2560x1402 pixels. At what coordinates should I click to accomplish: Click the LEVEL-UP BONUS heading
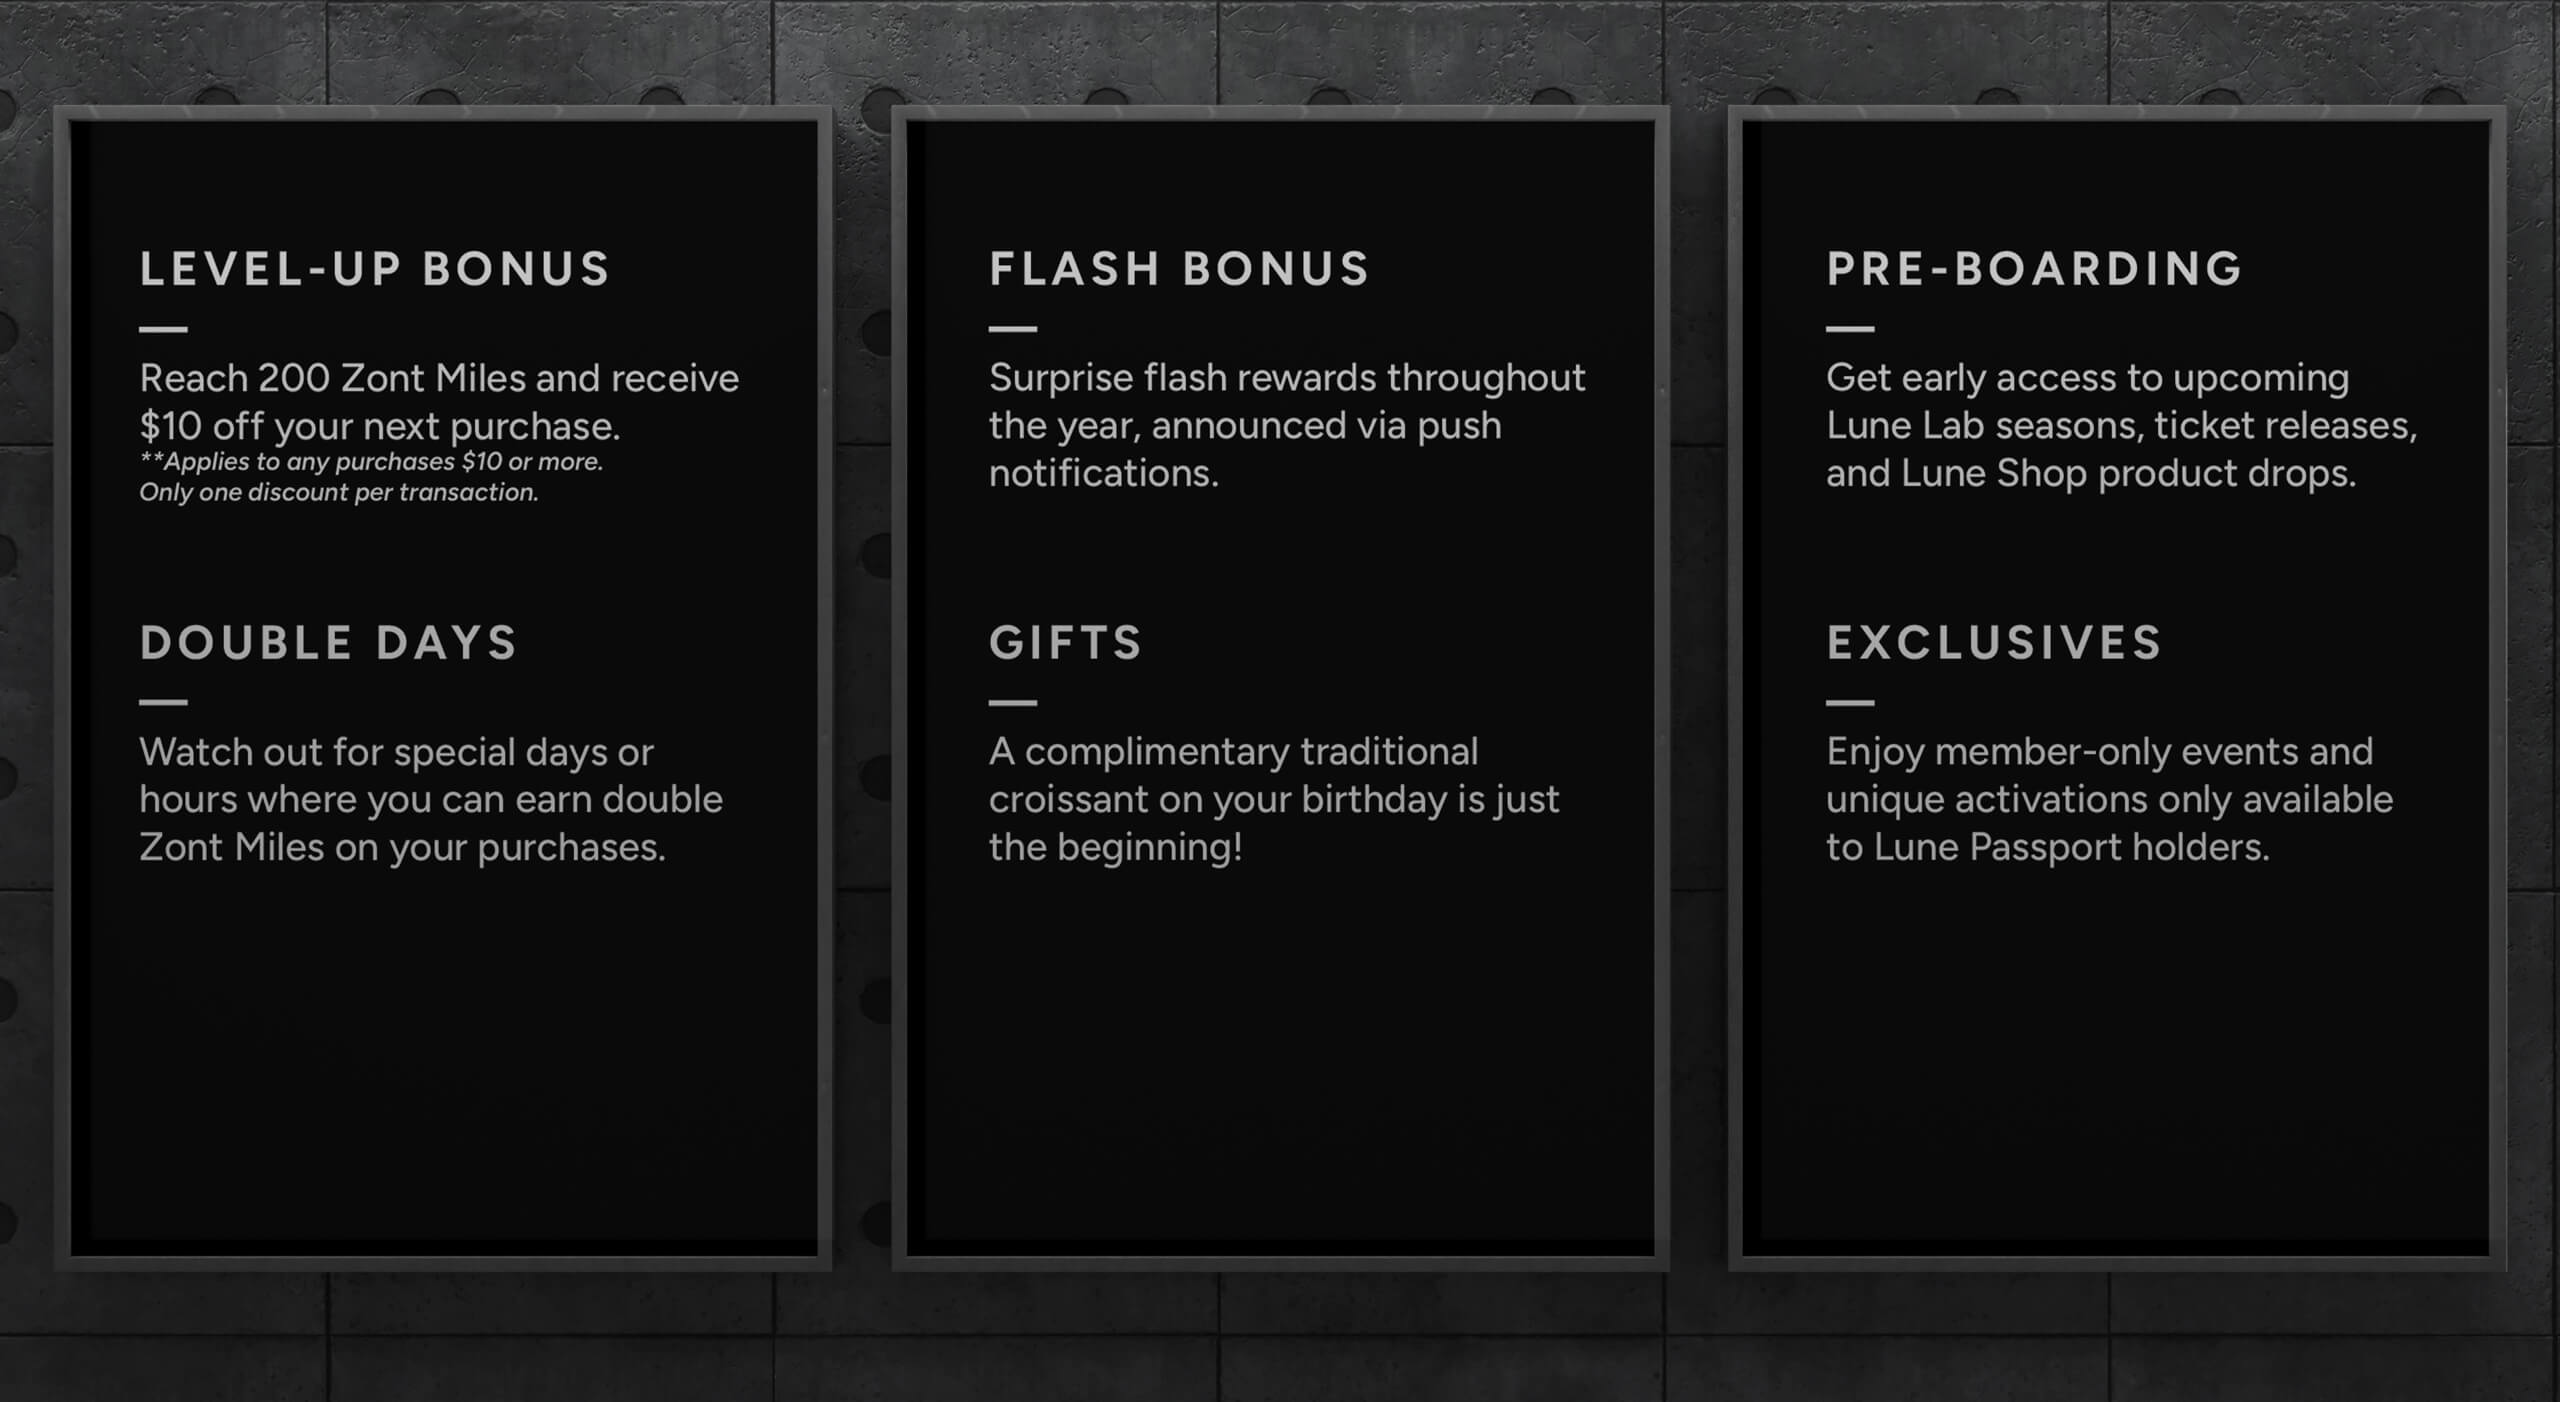pos(374,269)
